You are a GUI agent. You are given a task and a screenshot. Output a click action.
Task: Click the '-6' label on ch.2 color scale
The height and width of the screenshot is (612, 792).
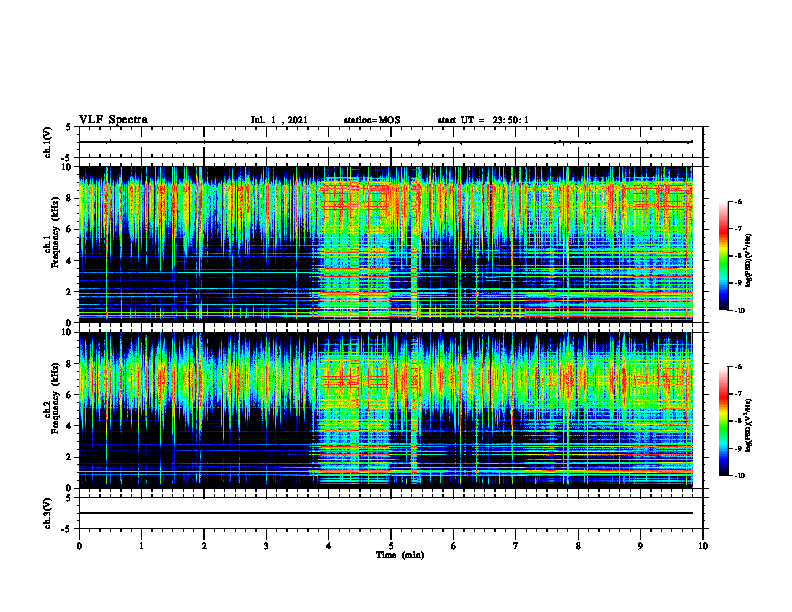point(738,367)
